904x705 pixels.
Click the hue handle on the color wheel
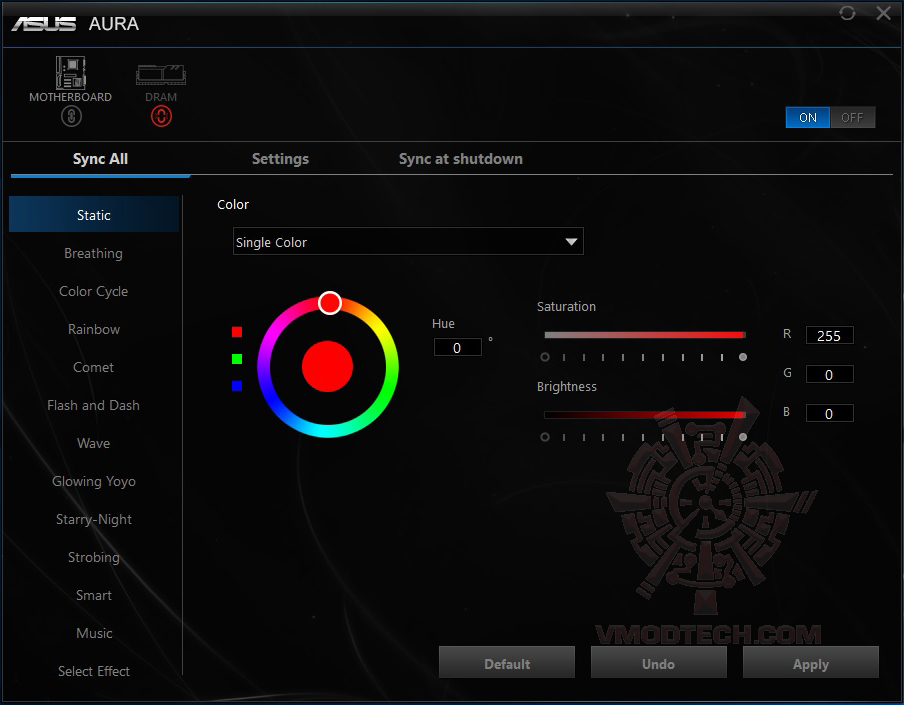click(x=330, y=303)
